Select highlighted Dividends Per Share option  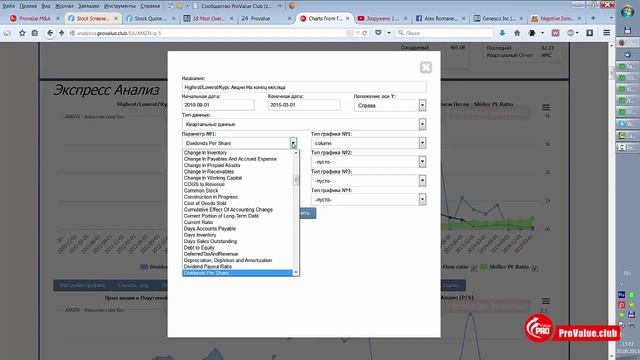coord(238,273)
